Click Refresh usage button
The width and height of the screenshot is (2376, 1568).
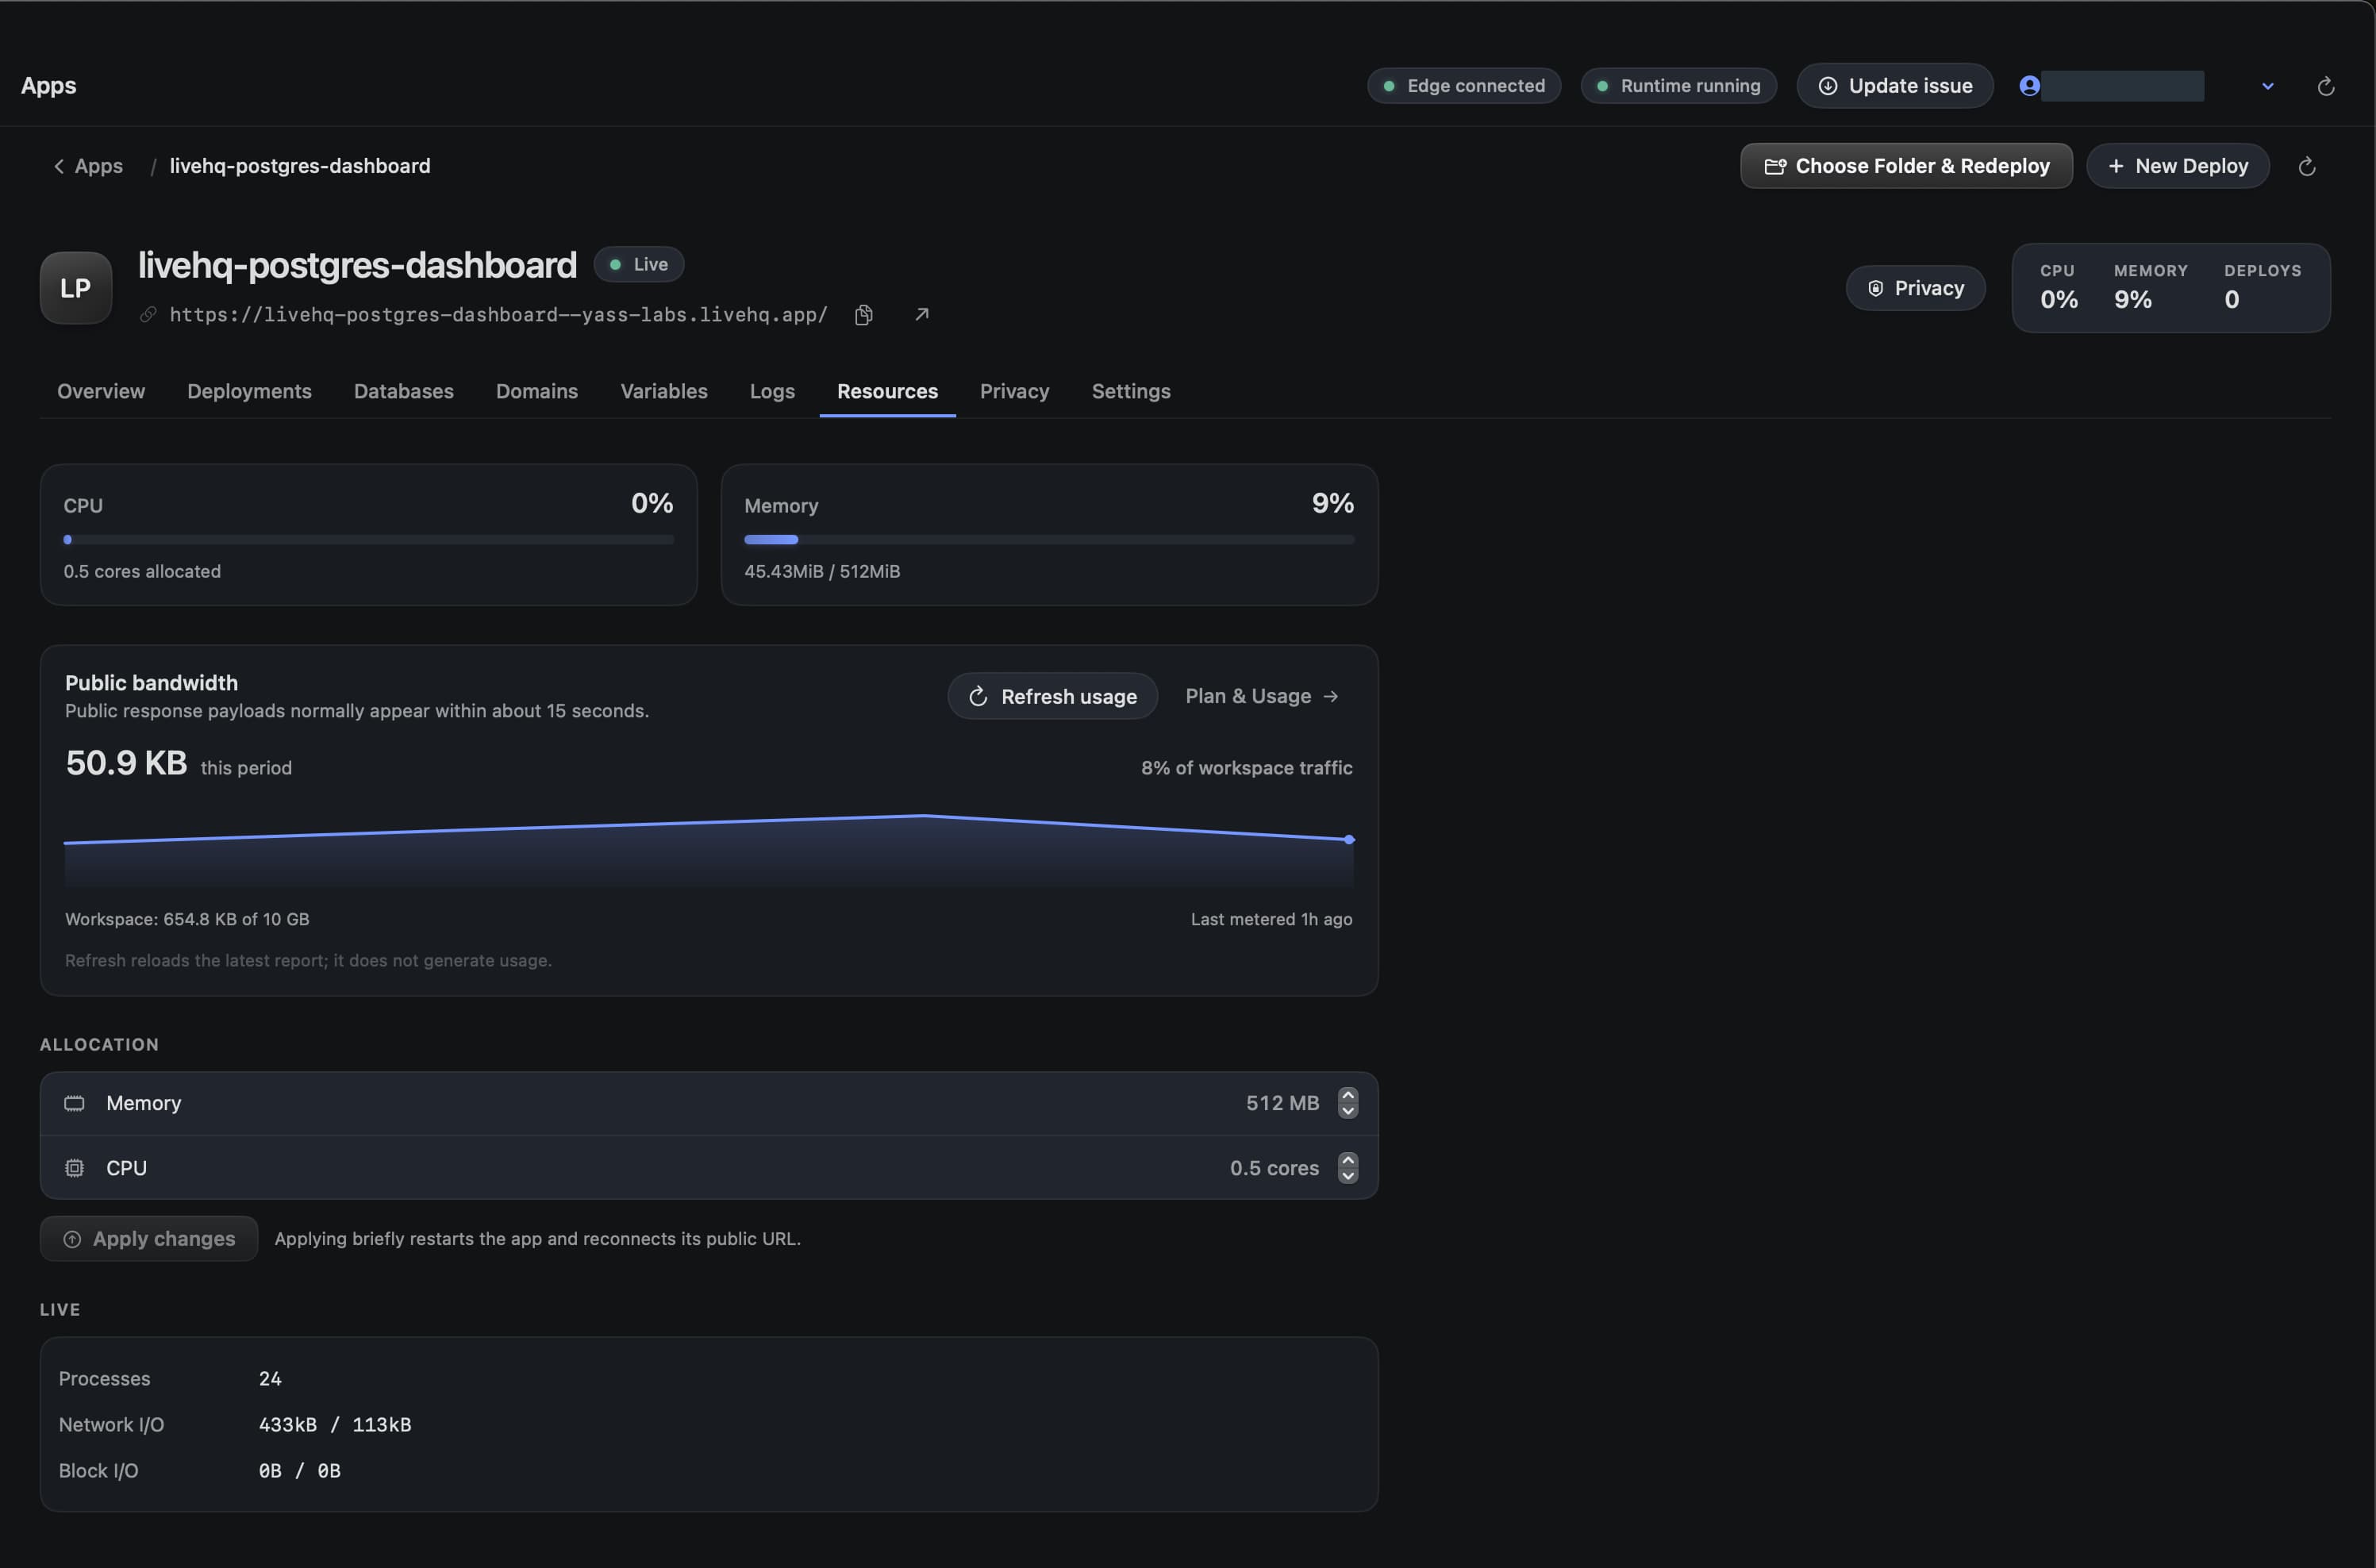(1052, 696)
